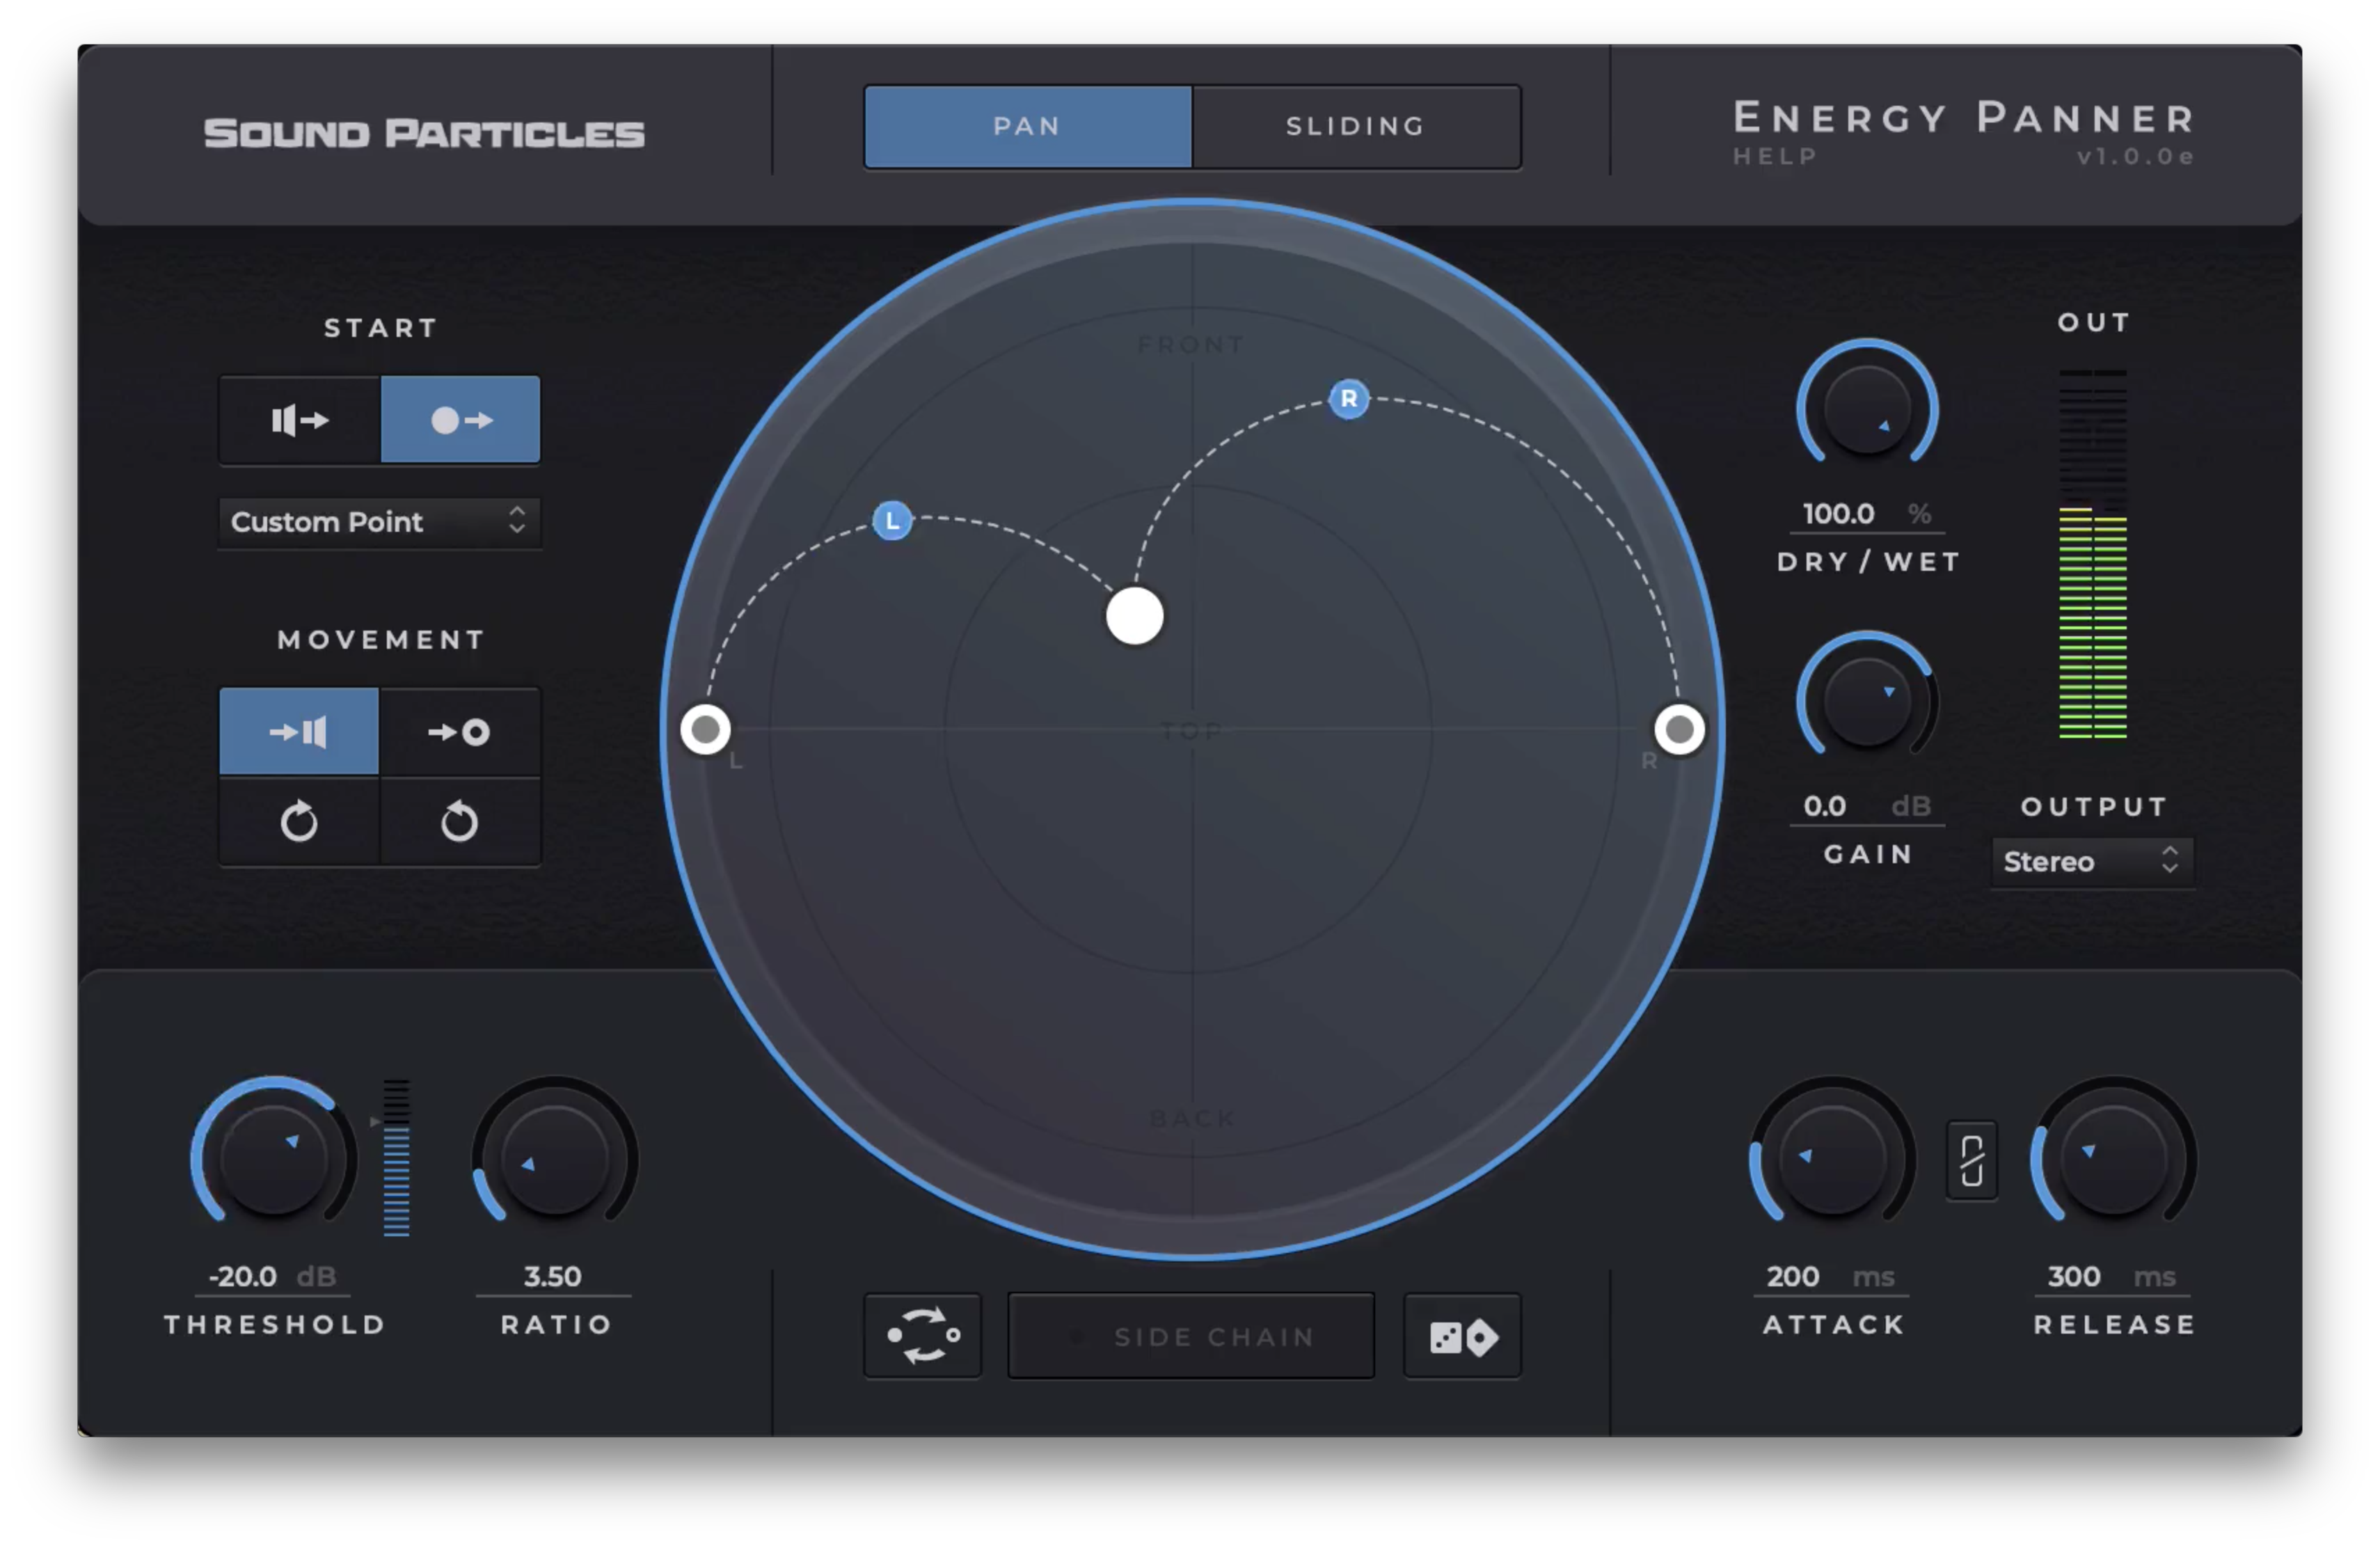Switch to the Sliding tab
This screenshot has height=1548, width=2380.
(x=1355, y=127)
